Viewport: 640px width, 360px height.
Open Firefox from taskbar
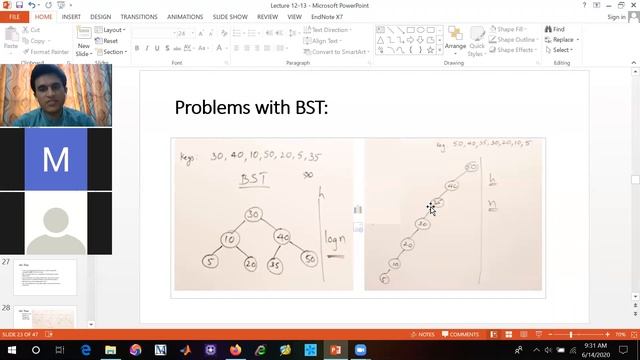tap(236, 350)
